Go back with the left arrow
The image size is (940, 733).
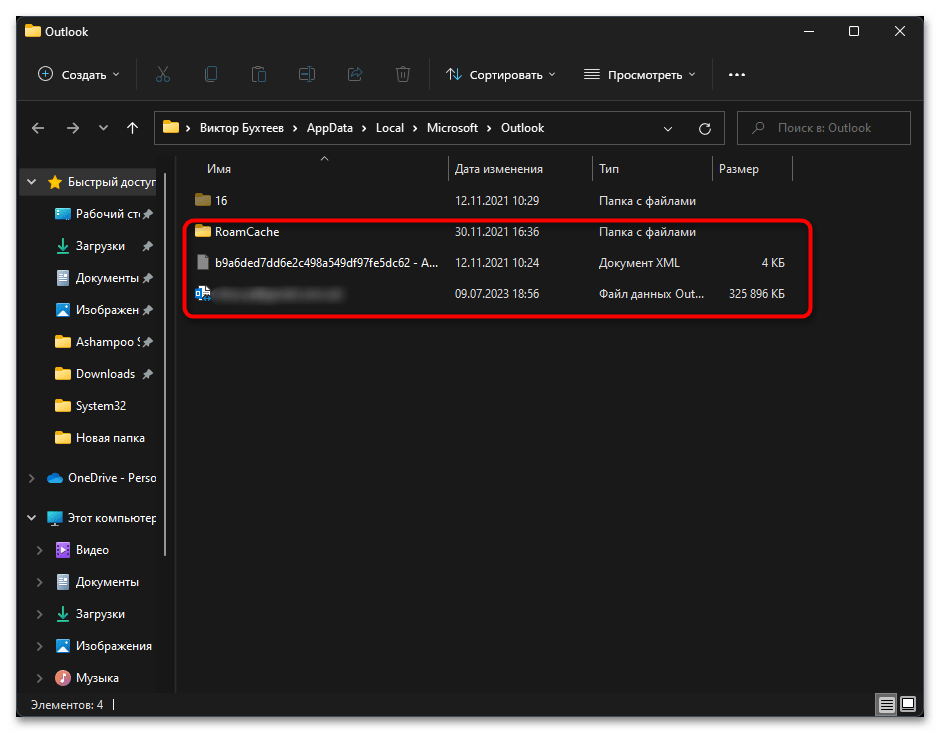[38, 128]
